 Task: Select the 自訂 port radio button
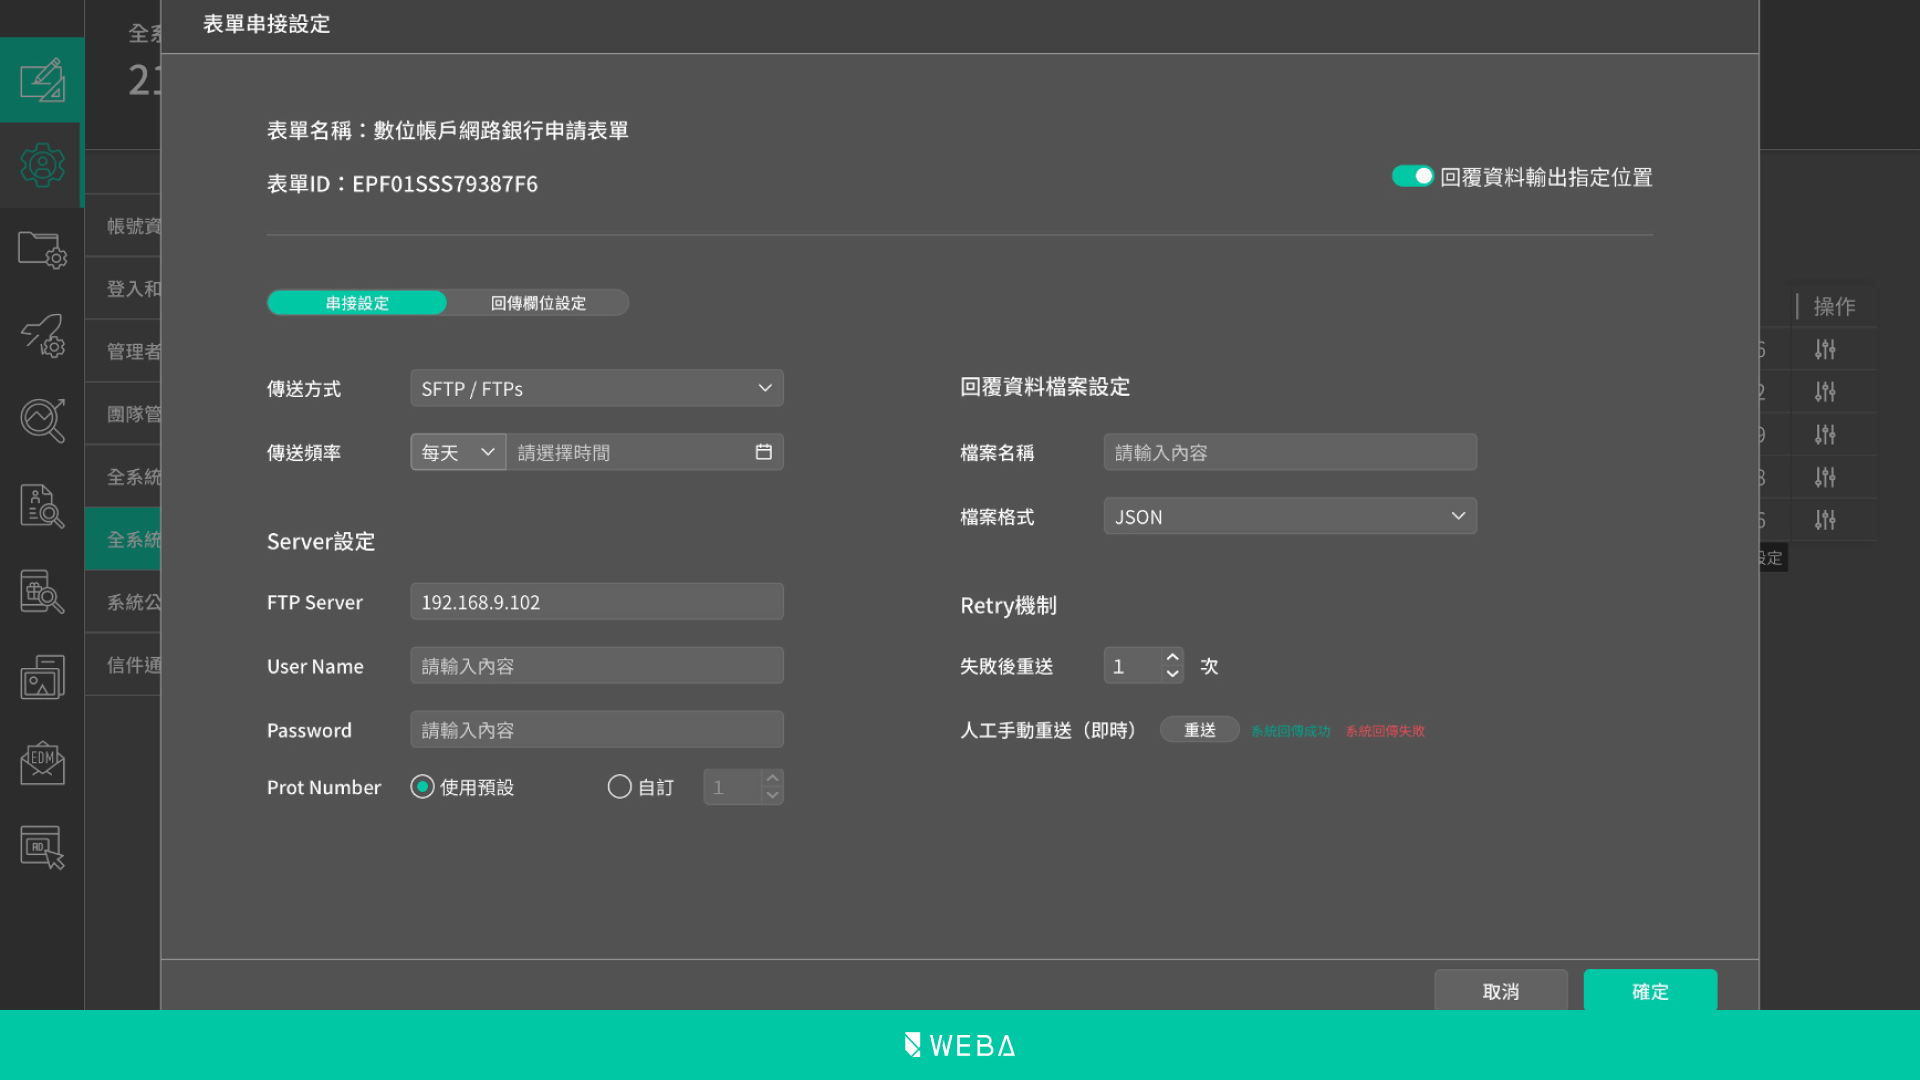click(x=619, y=787)
